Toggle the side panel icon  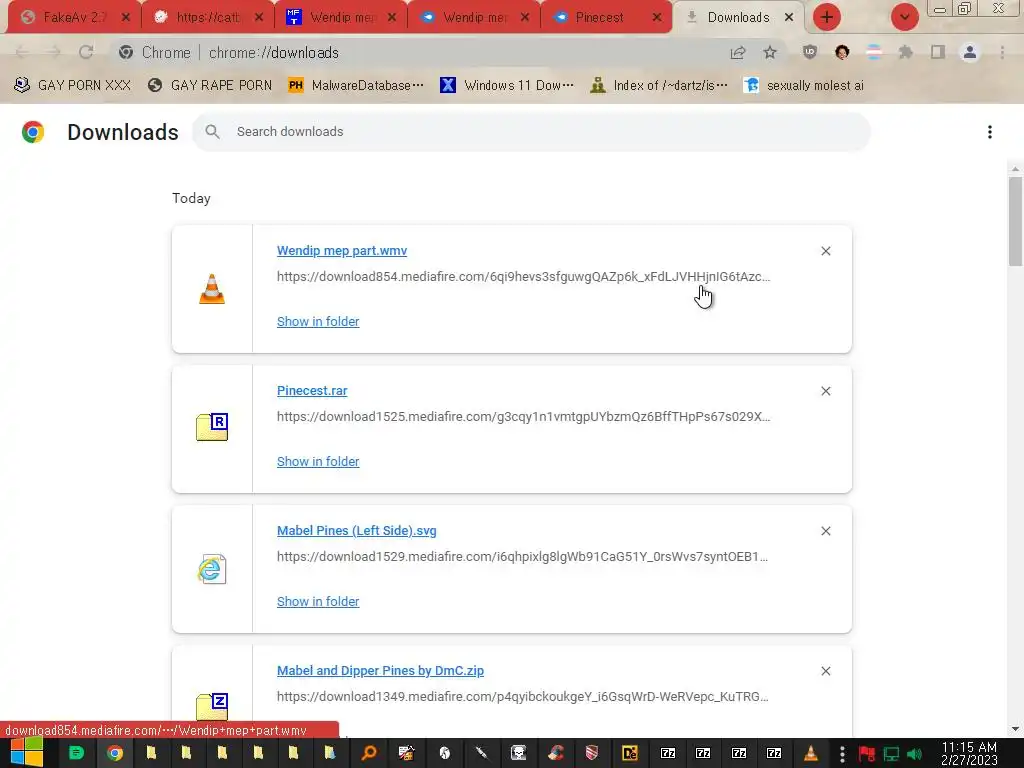(x=938, y=52)
